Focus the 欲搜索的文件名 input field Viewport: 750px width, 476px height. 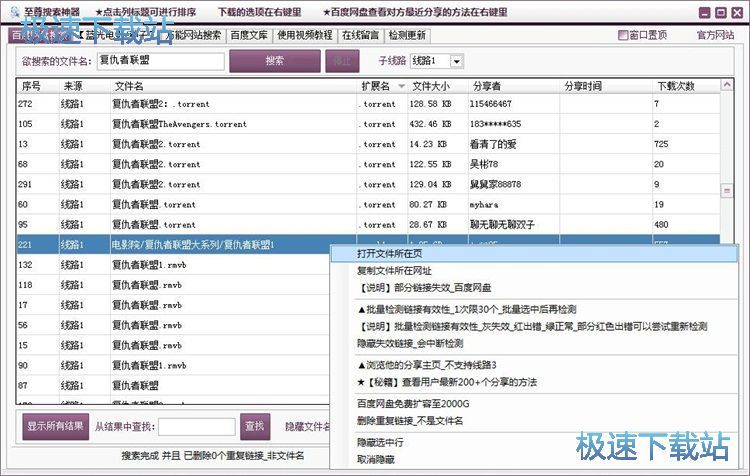[x=161, y=61]
